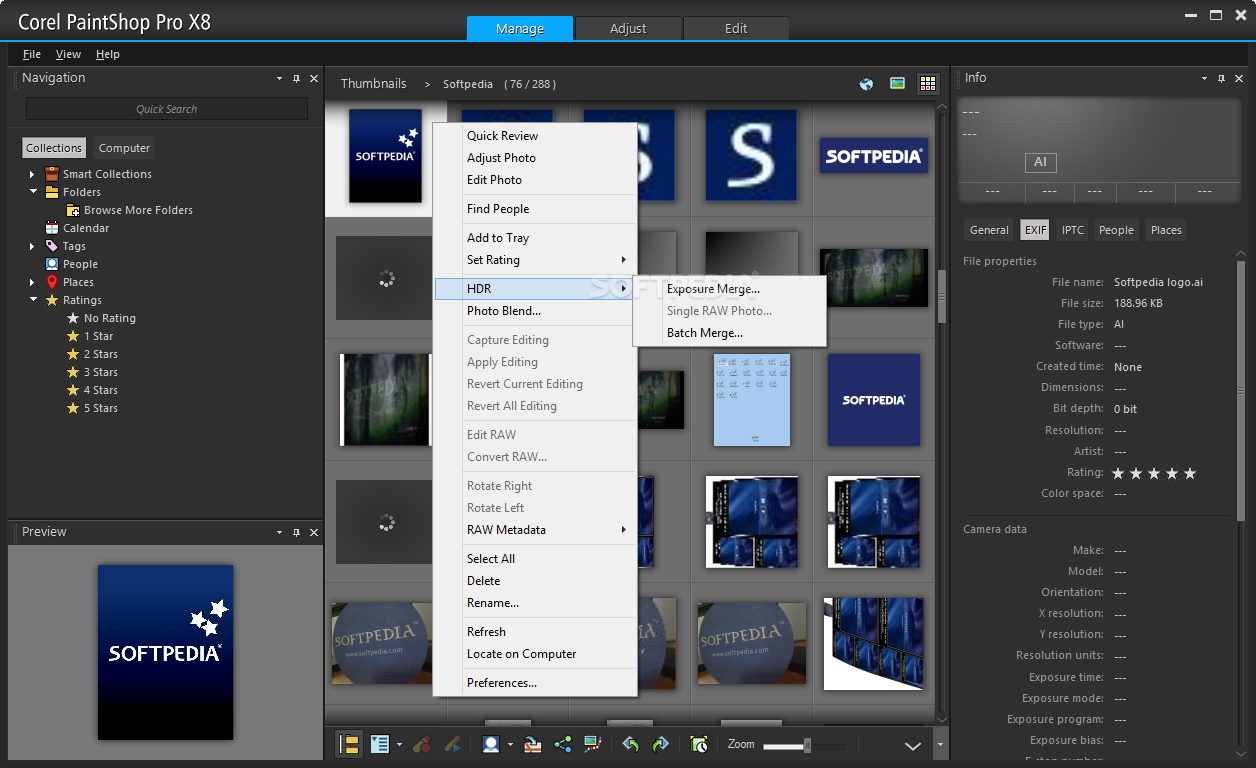Collapse the Folders tree node
1256x768 pixels.
click(33, 192)
